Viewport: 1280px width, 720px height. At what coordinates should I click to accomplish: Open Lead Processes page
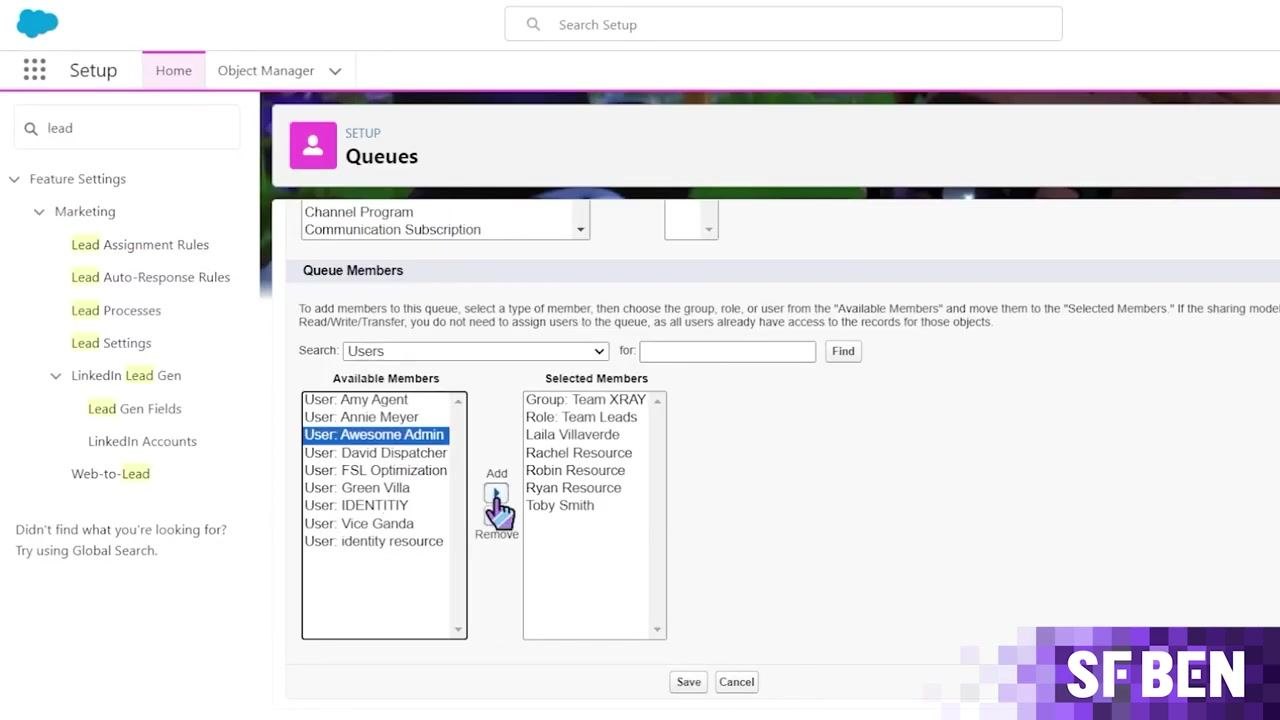(x=116, y=310)
